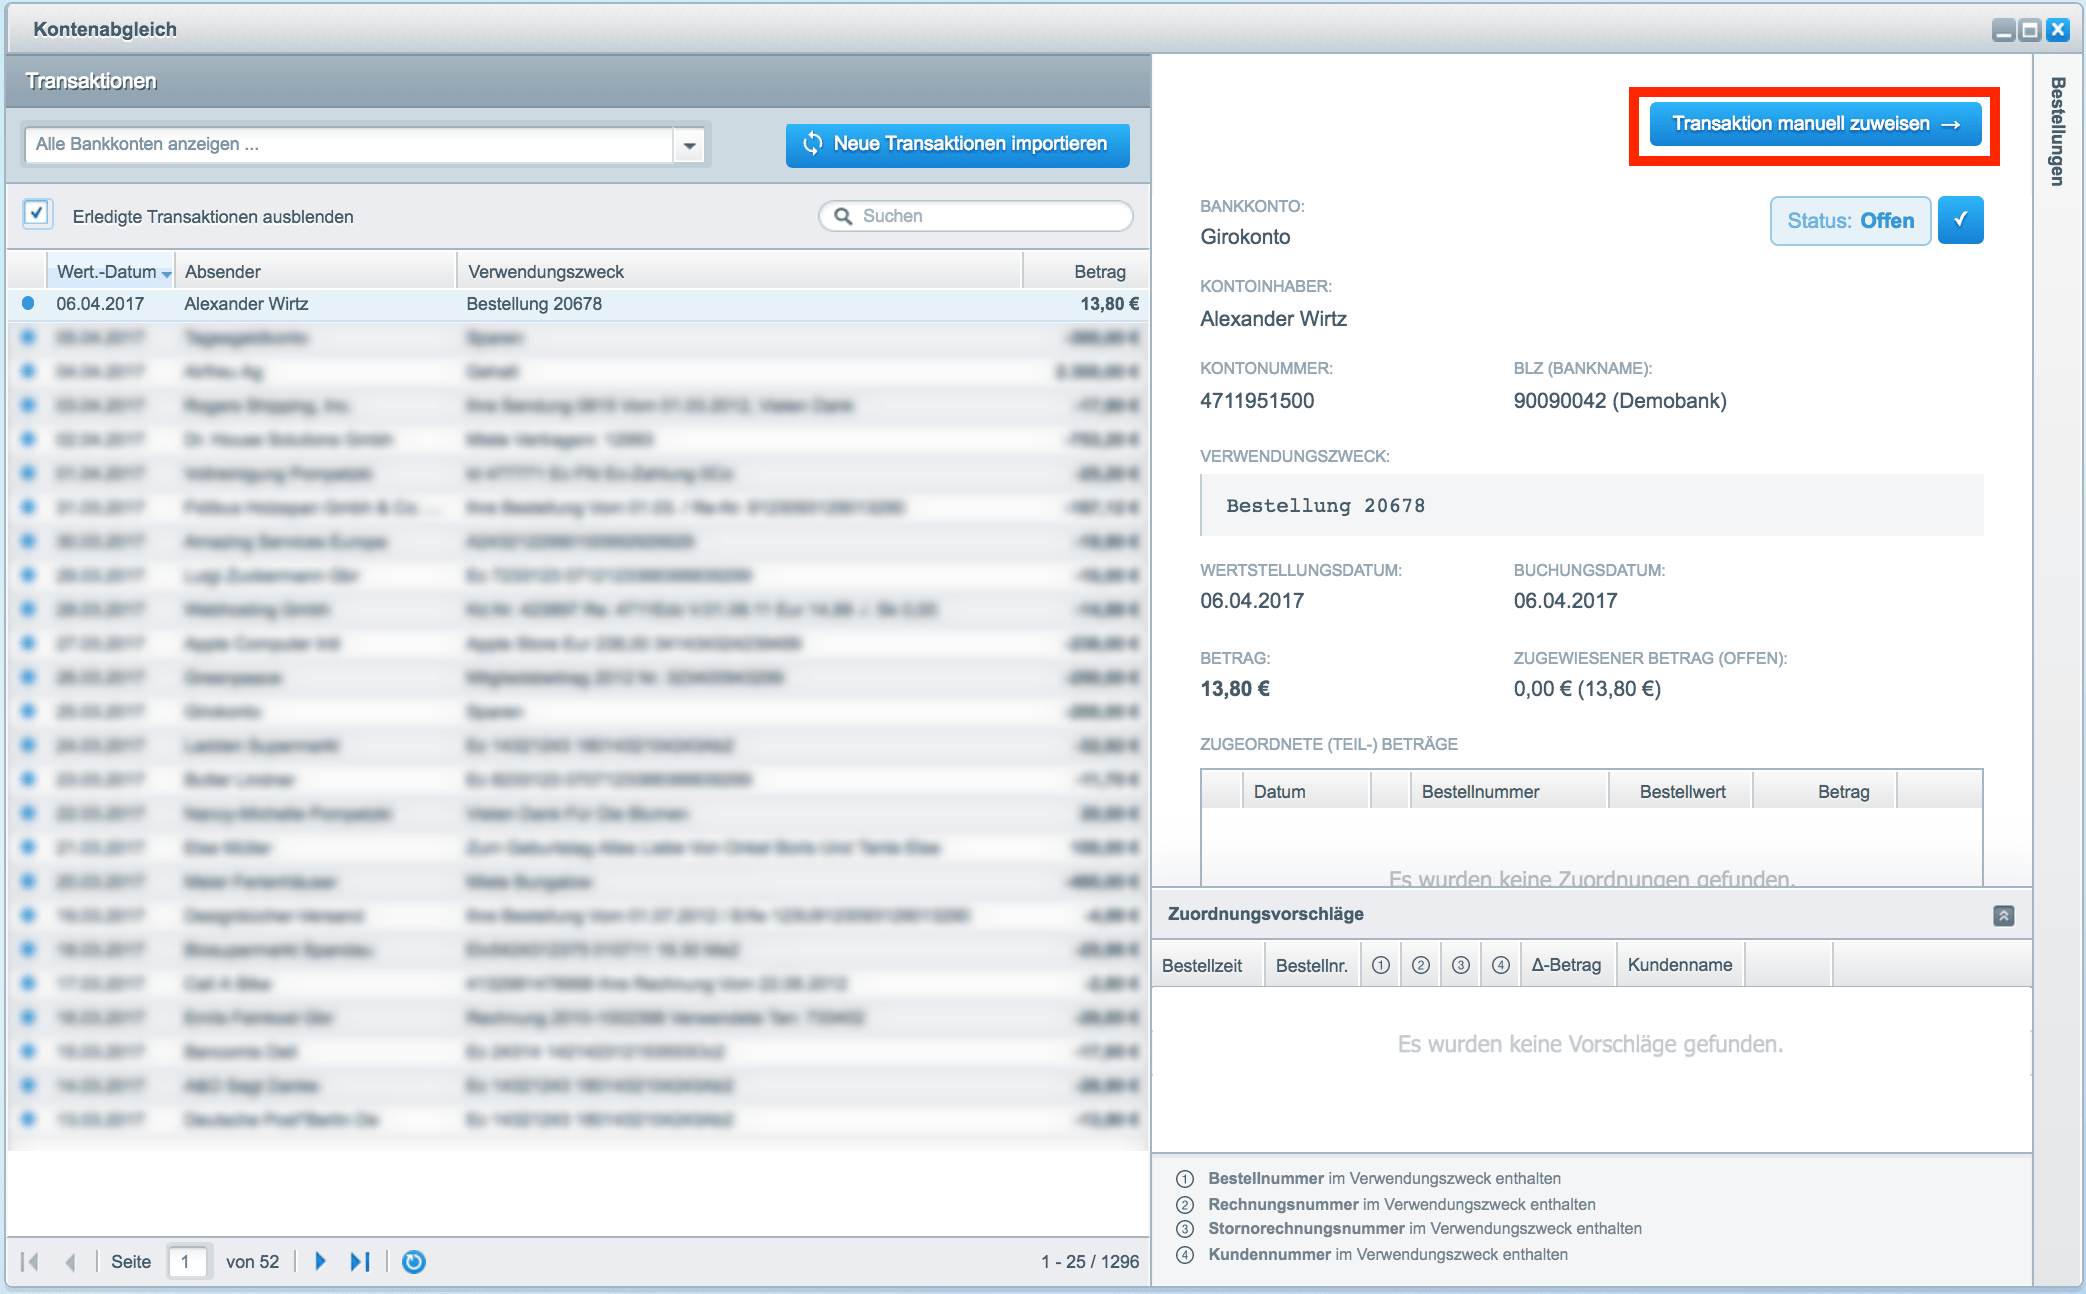Go to next page arrow

320,1262
